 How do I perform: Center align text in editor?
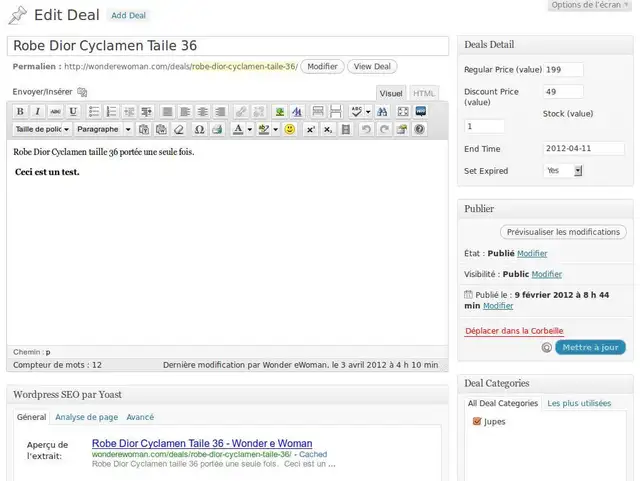click(202, 111)
